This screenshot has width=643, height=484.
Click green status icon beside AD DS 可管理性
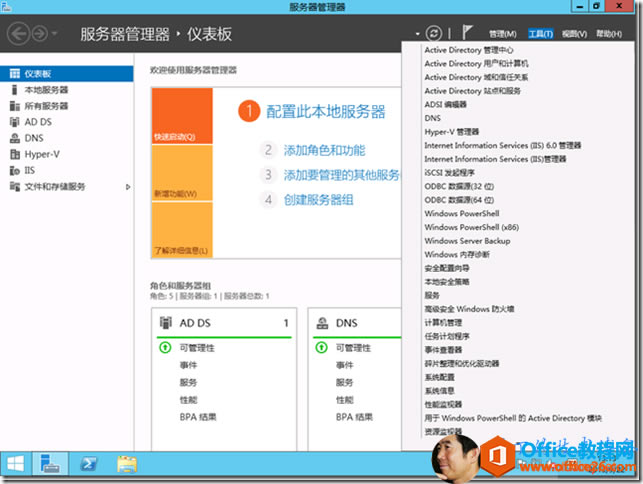pos(165,348)
